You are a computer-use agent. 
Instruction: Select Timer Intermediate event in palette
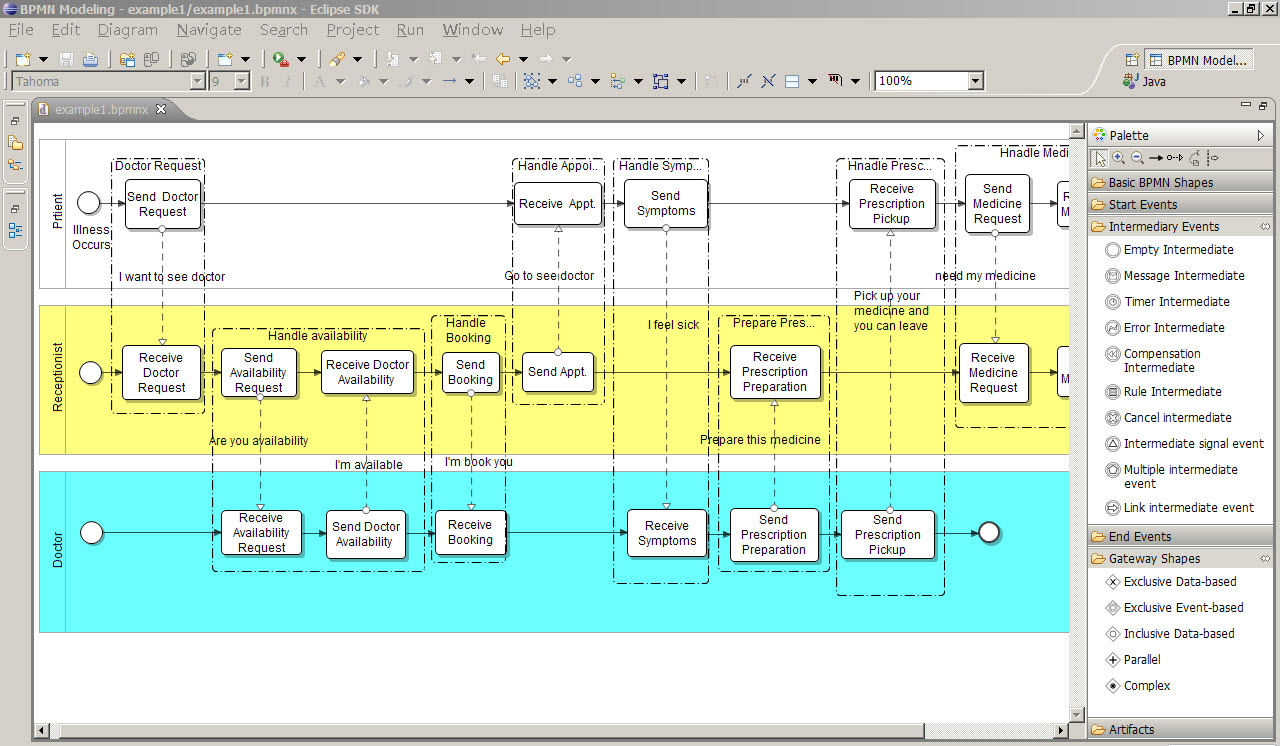click(1167, 302)
